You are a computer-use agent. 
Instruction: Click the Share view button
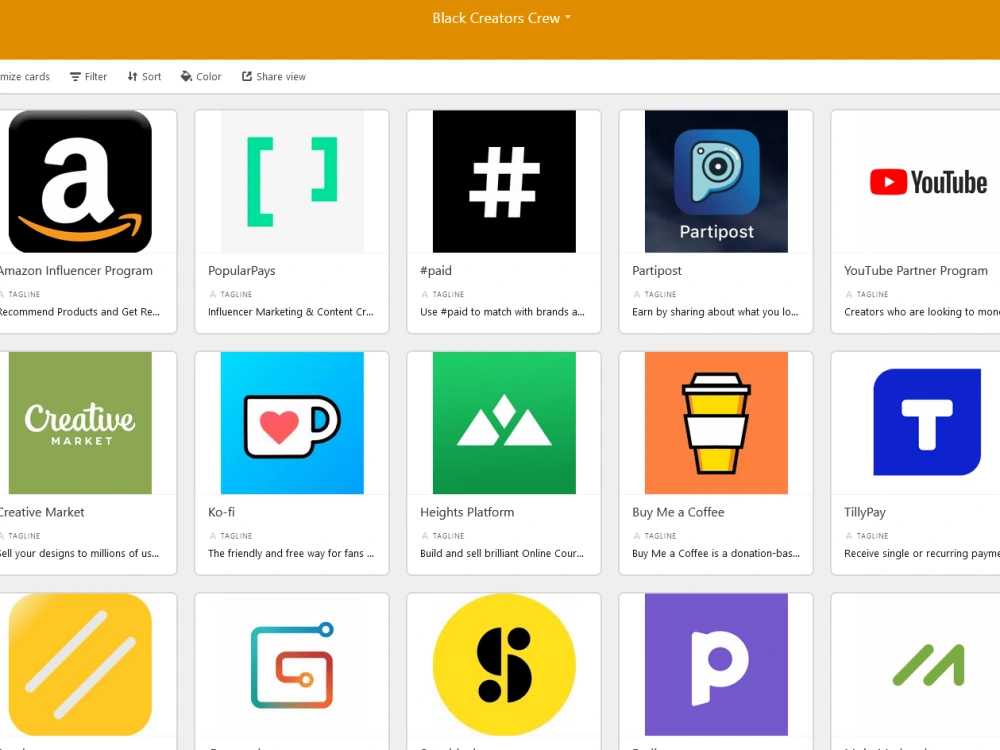[x=274, y=77]
